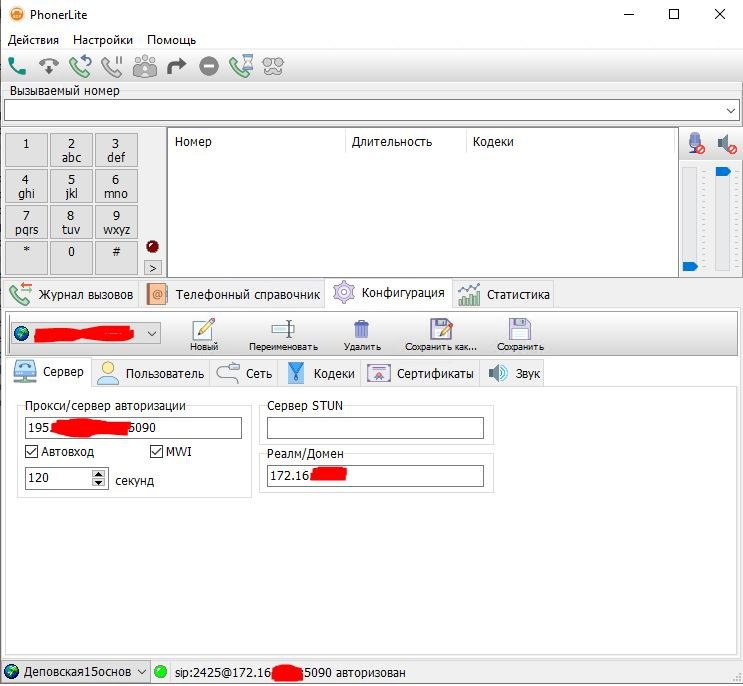Click the 120 seconds value field
Image resolution: width=743 pixels, height=686 pixels.
pos(59,478)
